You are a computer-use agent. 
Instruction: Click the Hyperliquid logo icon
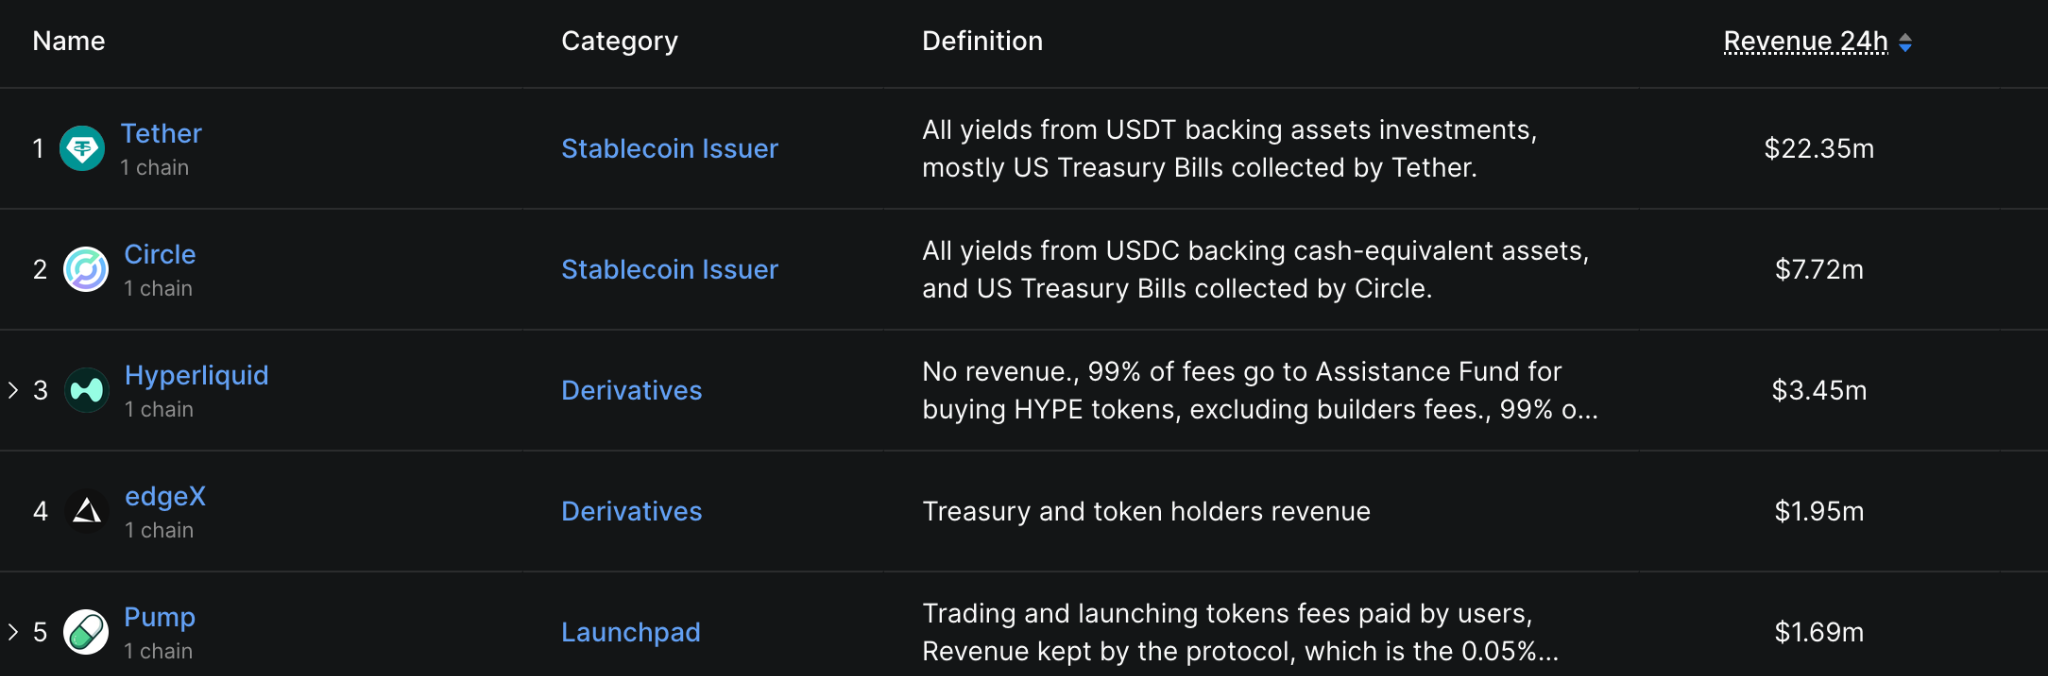click(x=87, y=390)
